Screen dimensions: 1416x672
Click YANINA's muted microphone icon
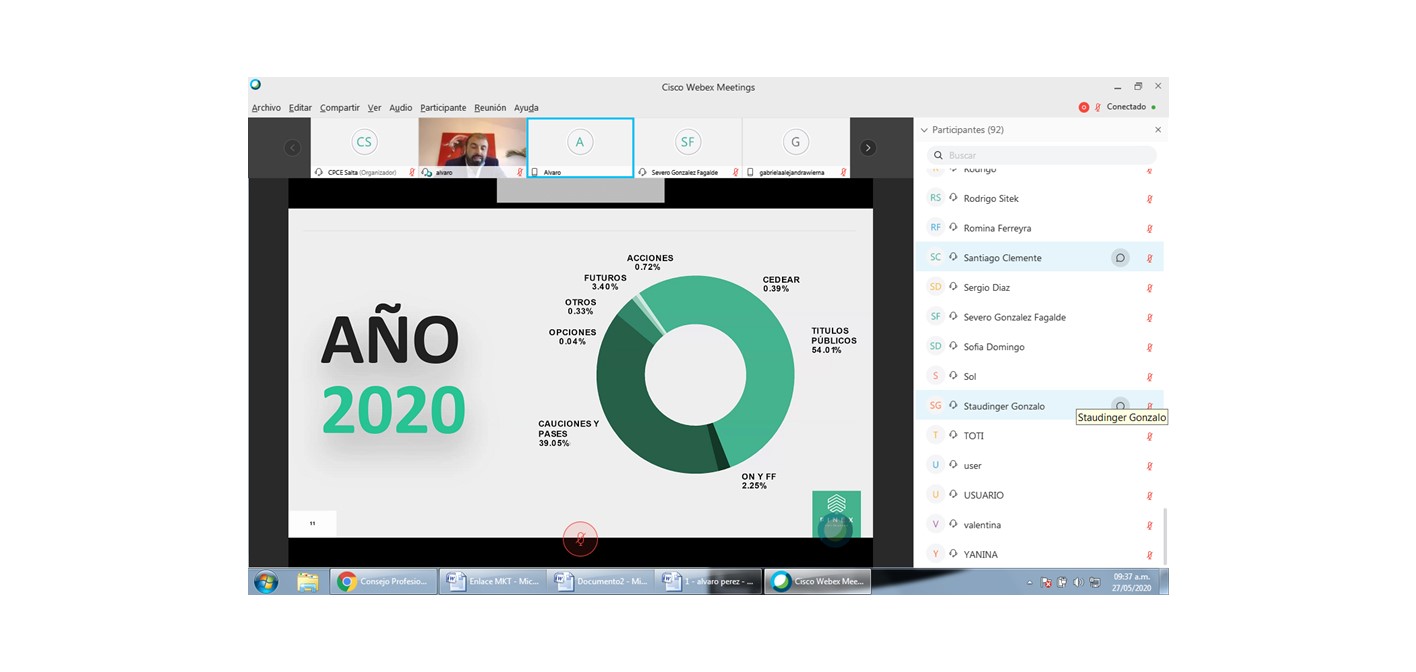pyautogui.click(x=1150, y=555)
